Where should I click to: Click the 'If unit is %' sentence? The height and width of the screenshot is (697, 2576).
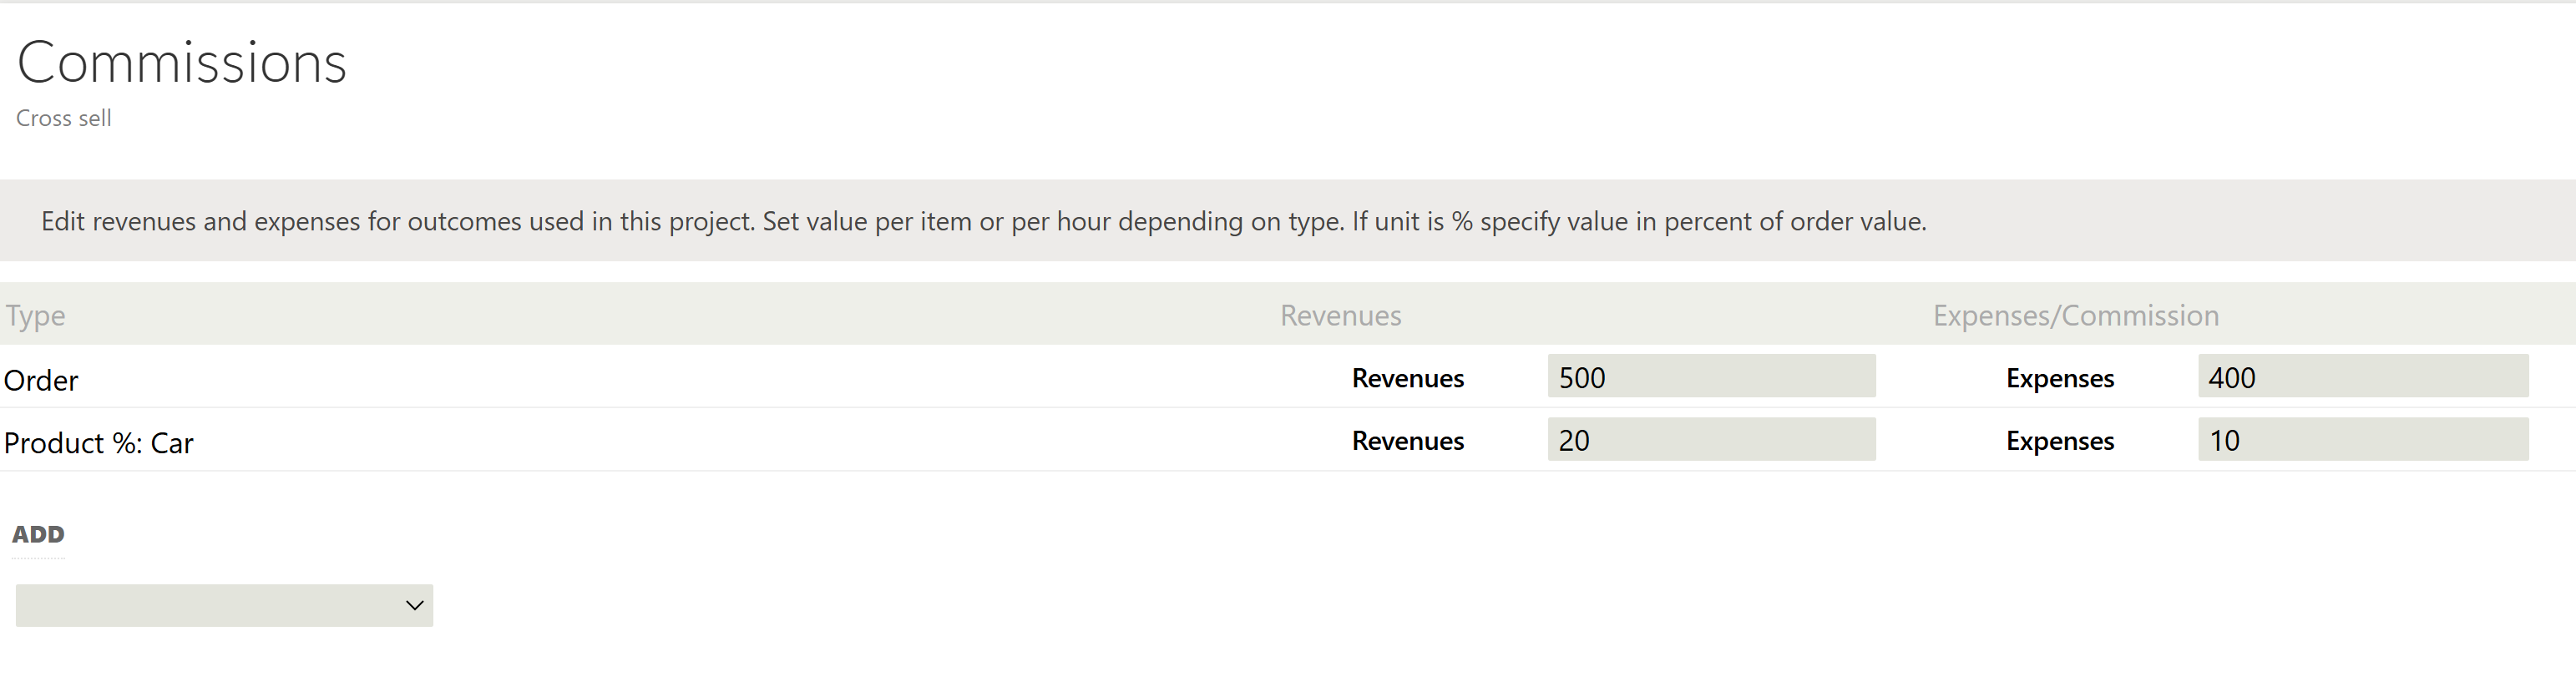point(1638,221)
